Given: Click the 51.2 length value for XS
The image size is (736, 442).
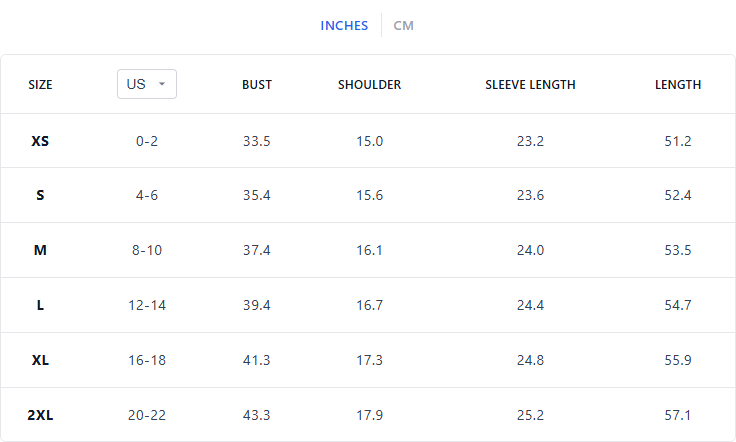Looking at the screenshot, I should 678,141.
